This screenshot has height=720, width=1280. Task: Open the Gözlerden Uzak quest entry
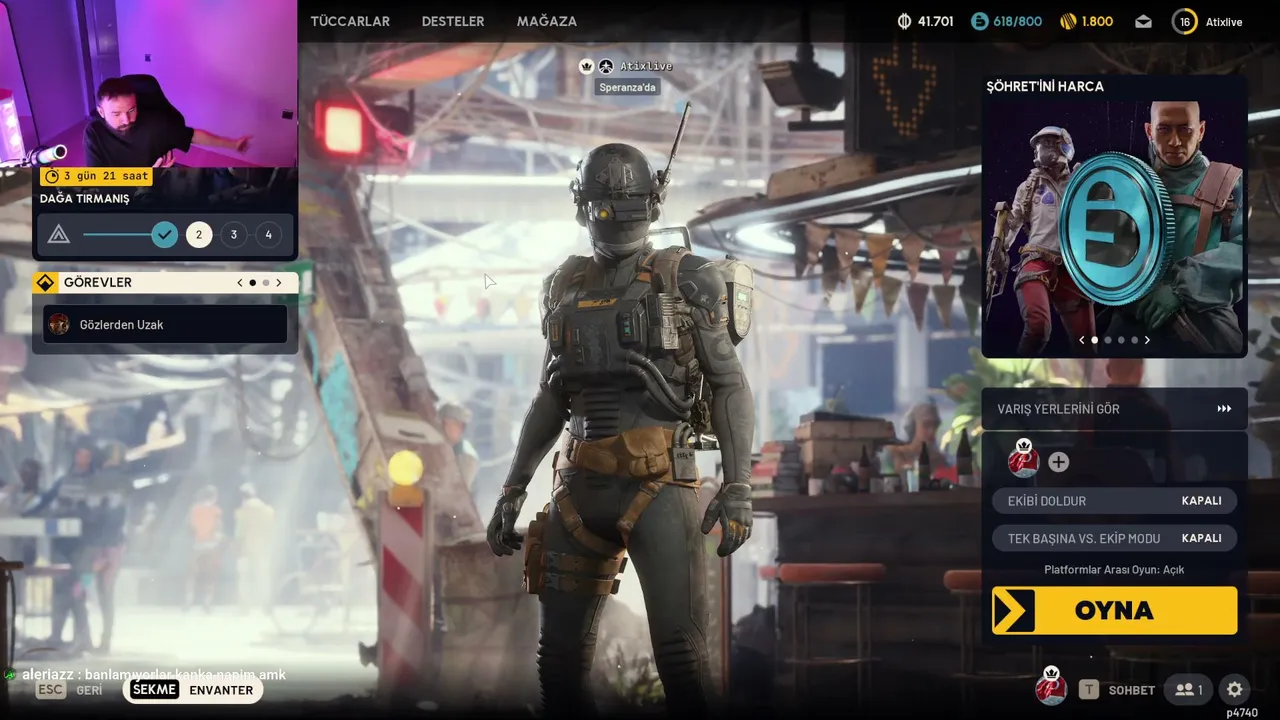tap(165, 324)
